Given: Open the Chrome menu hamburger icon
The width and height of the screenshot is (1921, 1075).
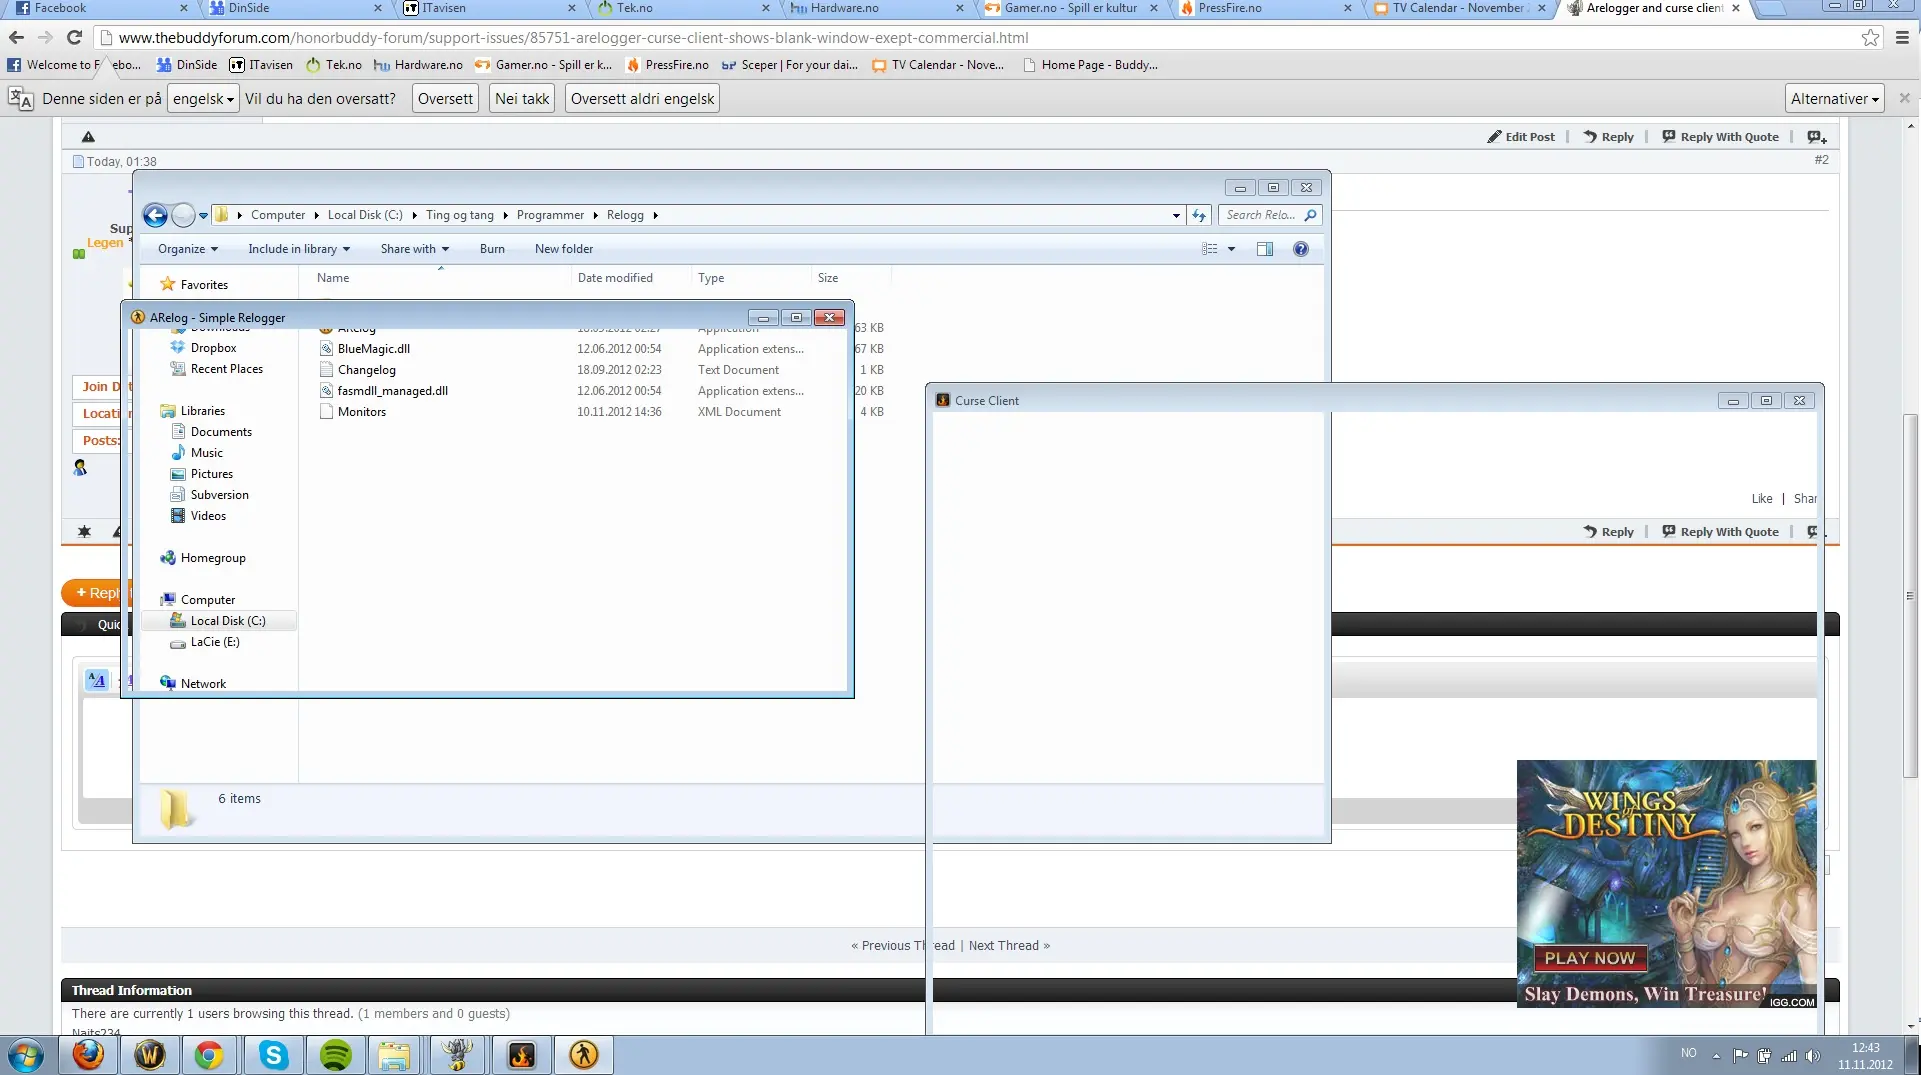Looking at the screenshot, I should (1902, 38).
